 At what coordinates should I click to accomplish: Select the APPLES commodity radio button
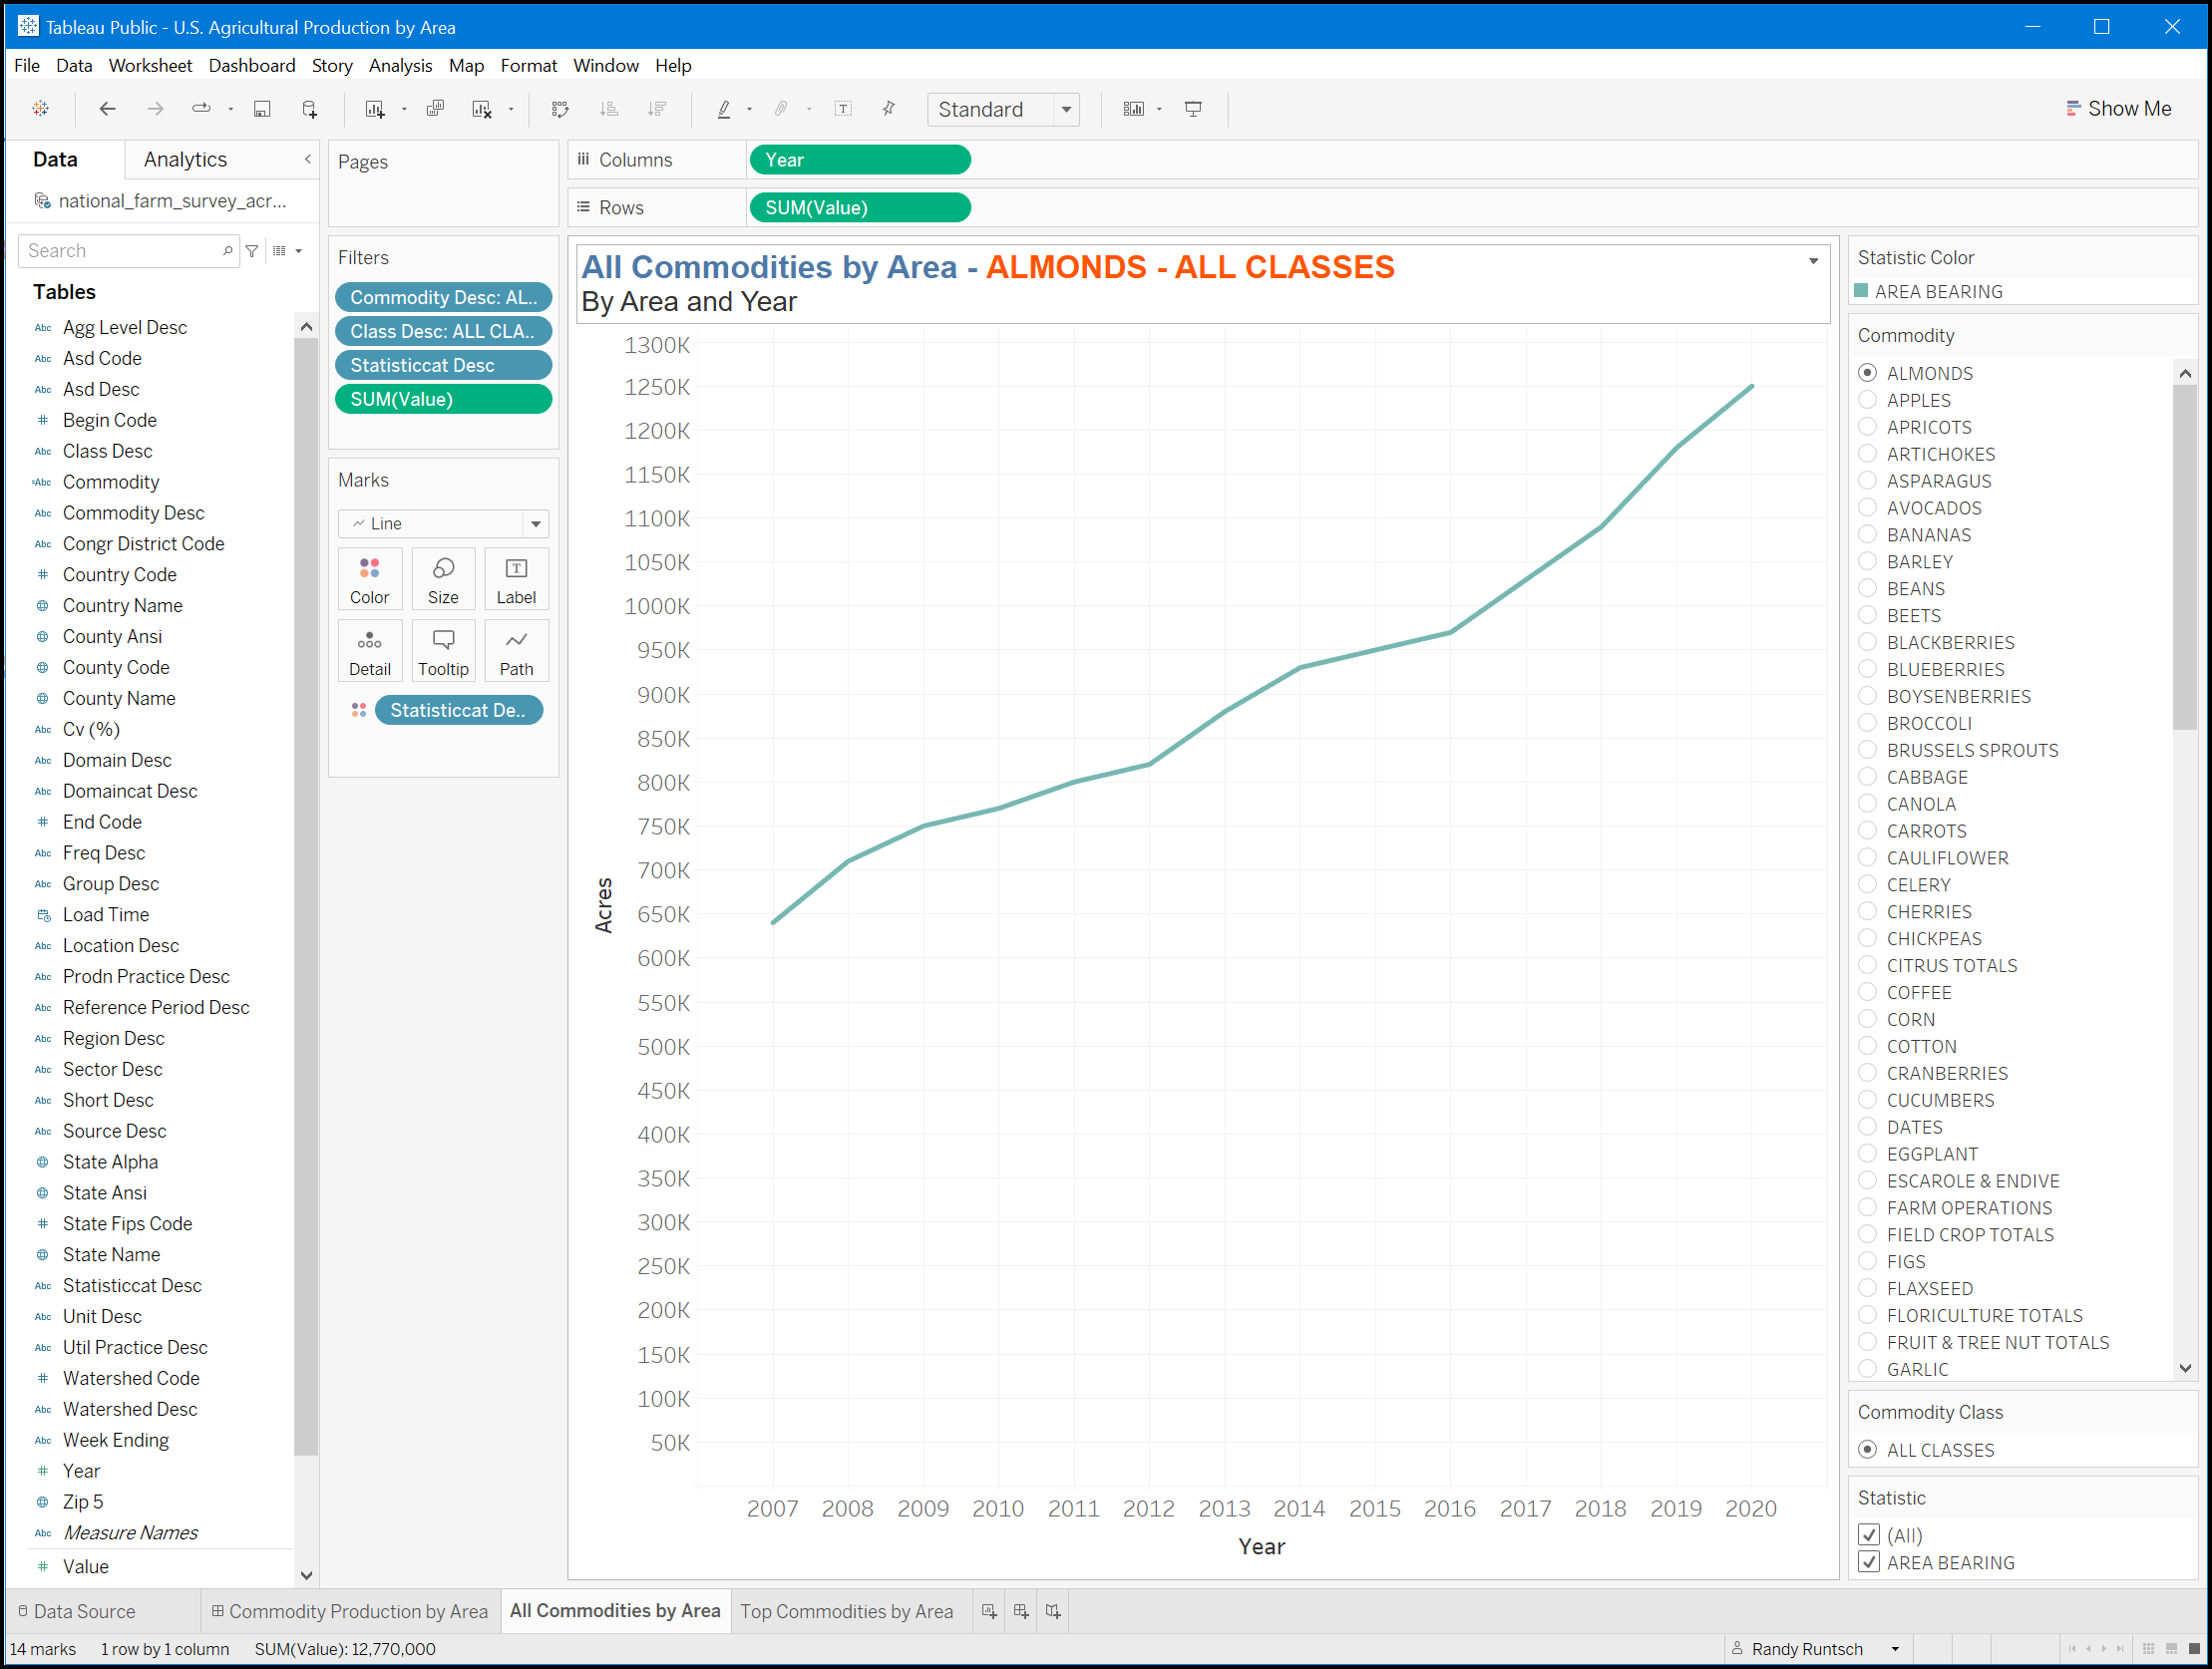[1867, 400]
